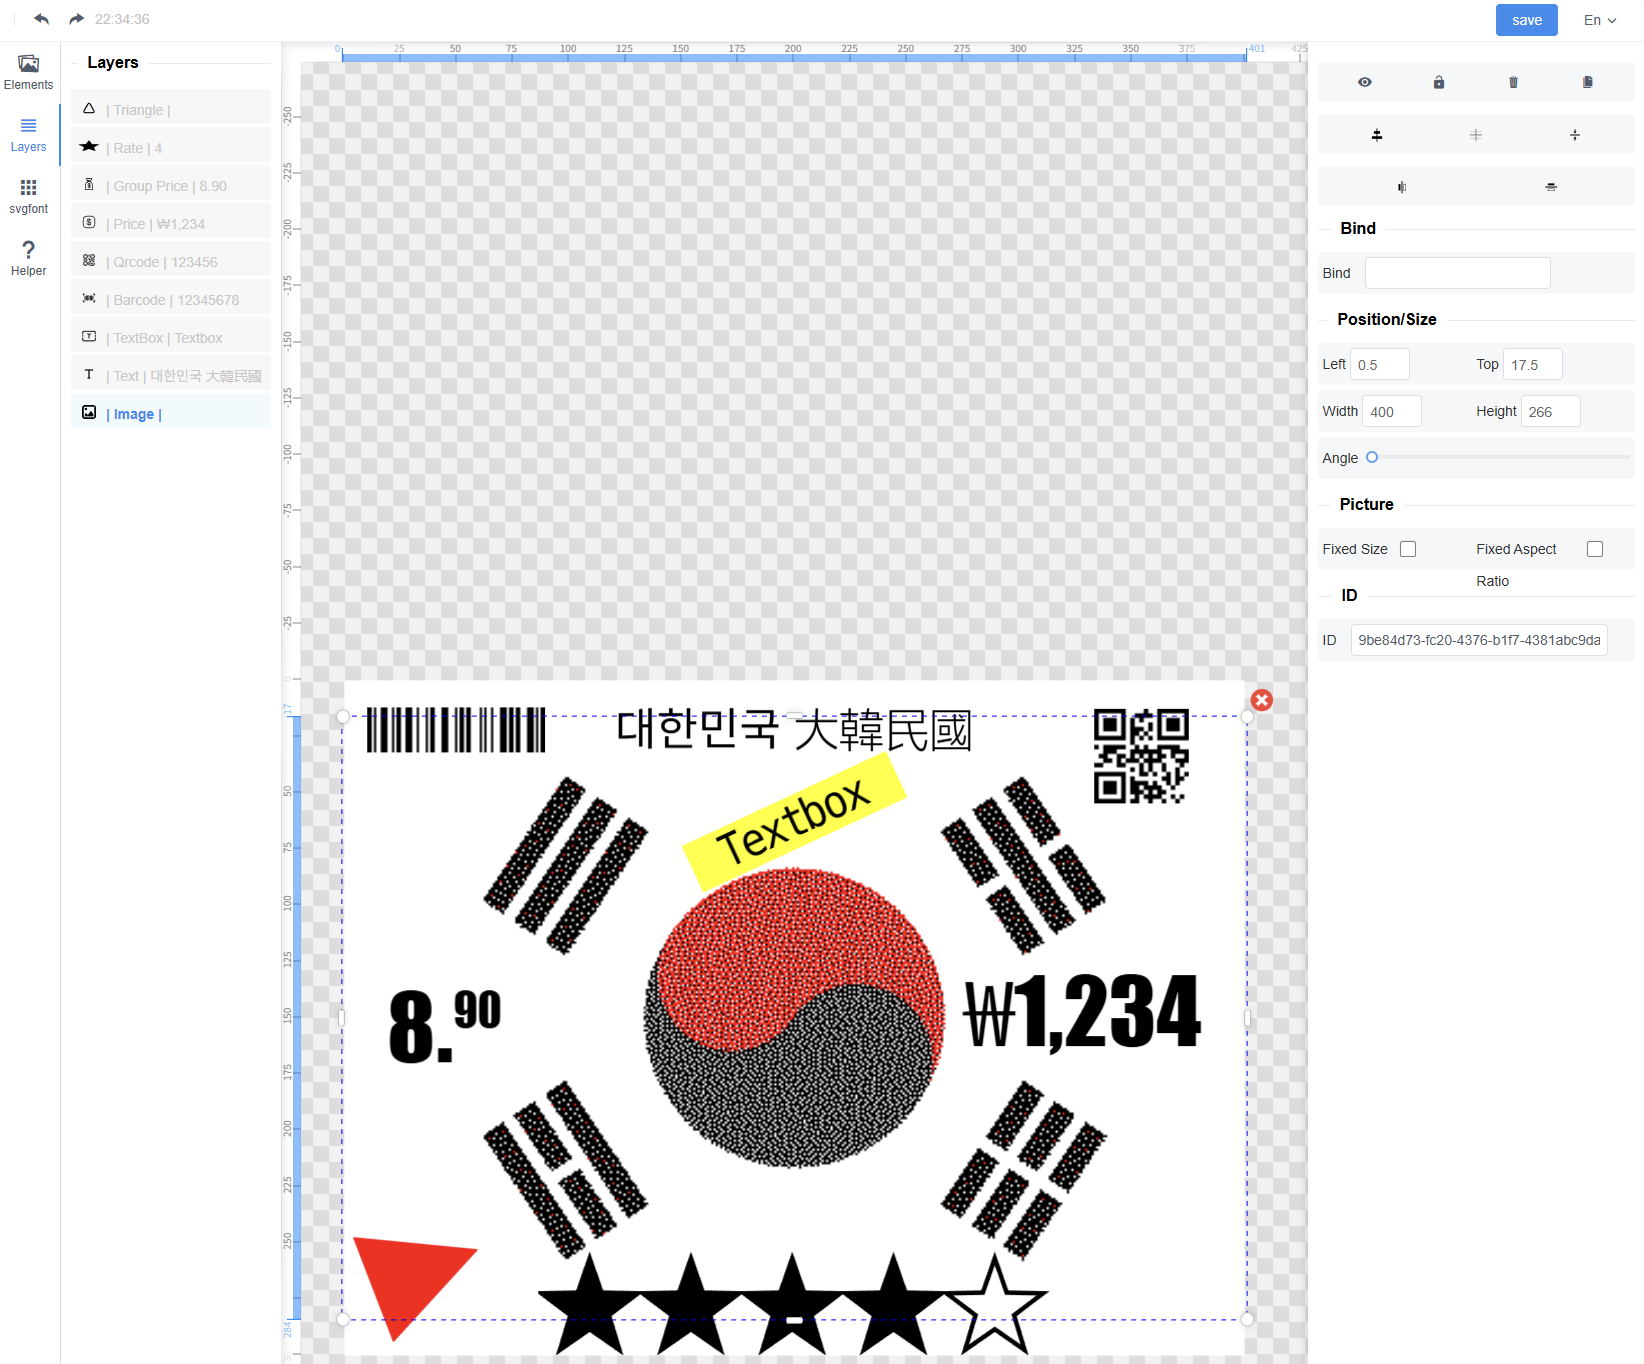Delete the element with trash icon

(x=1513, y=82)
